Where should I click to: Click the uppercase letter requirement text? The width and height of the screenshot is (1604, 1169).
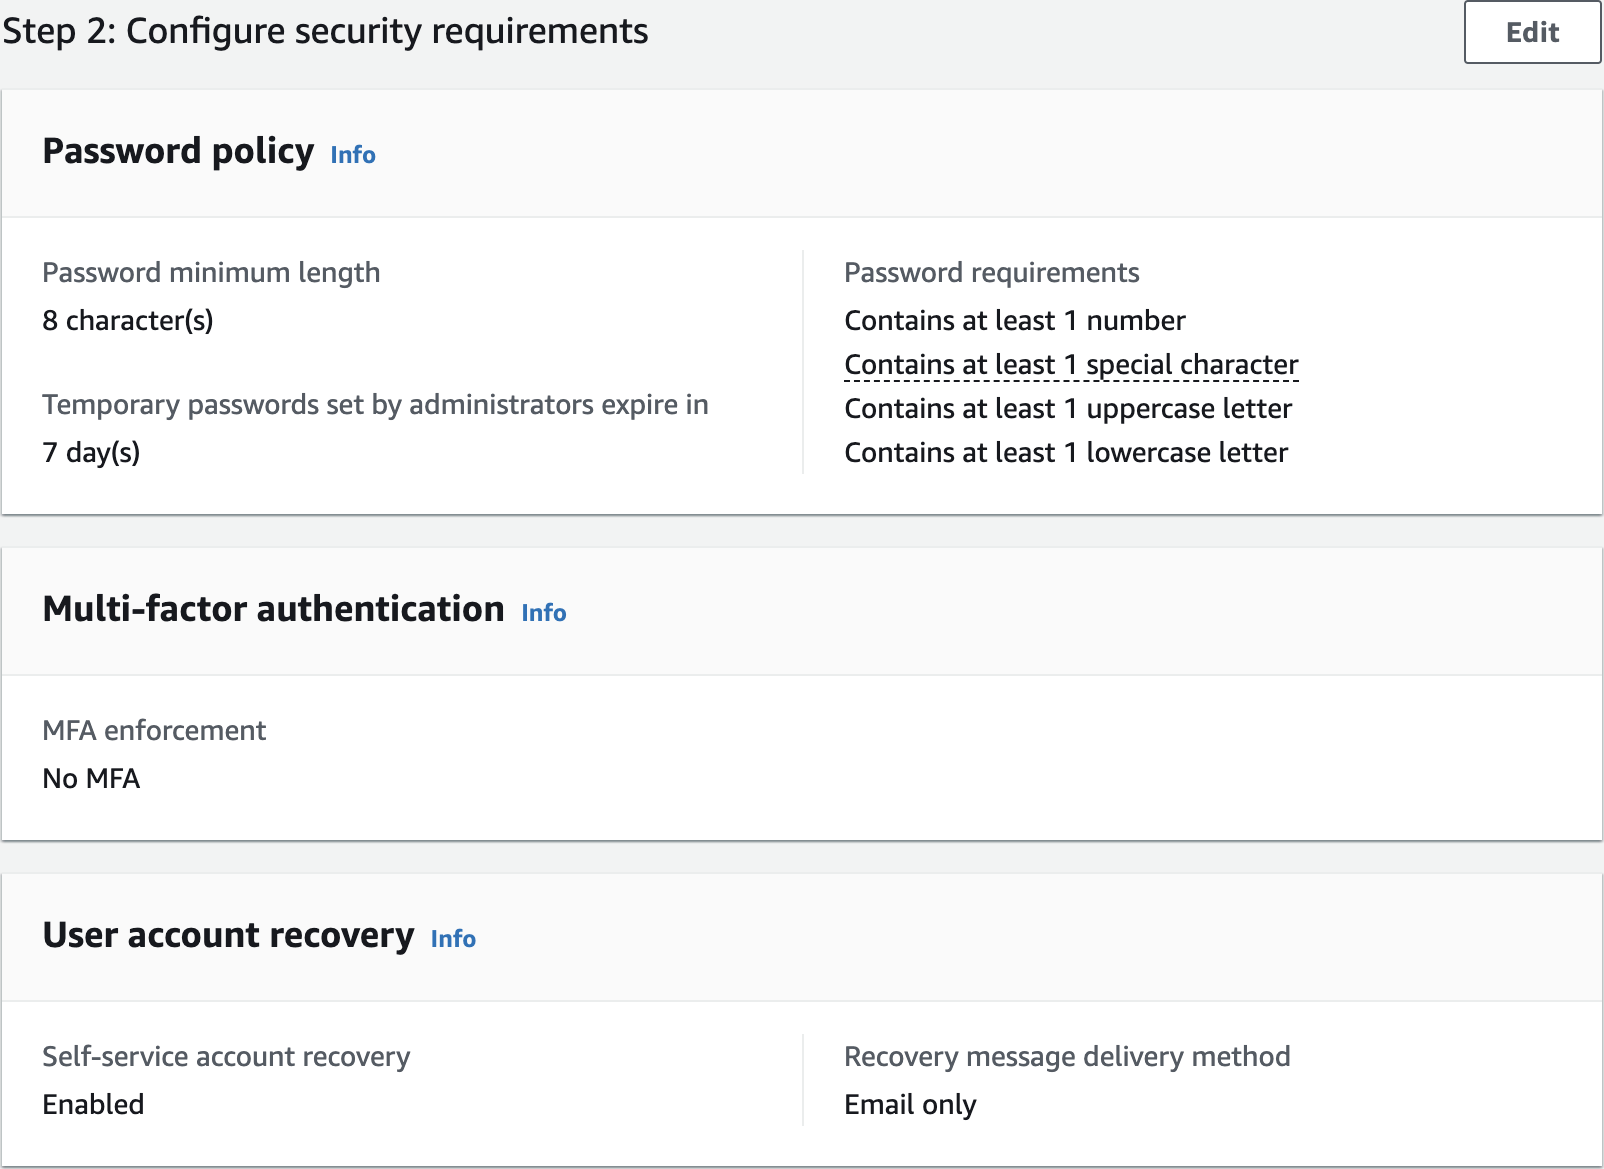1068,409
